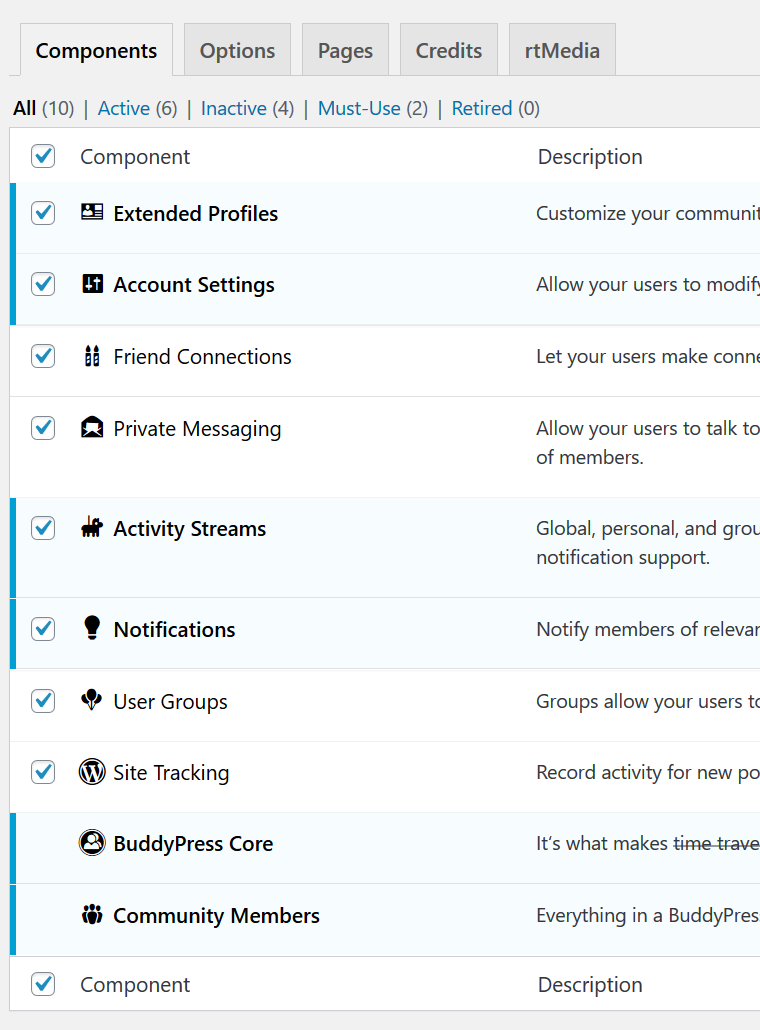This screenshot has height=1030, width=760.
Task: Click 'Notify members of relevant' description text
Action: (648, 629)
